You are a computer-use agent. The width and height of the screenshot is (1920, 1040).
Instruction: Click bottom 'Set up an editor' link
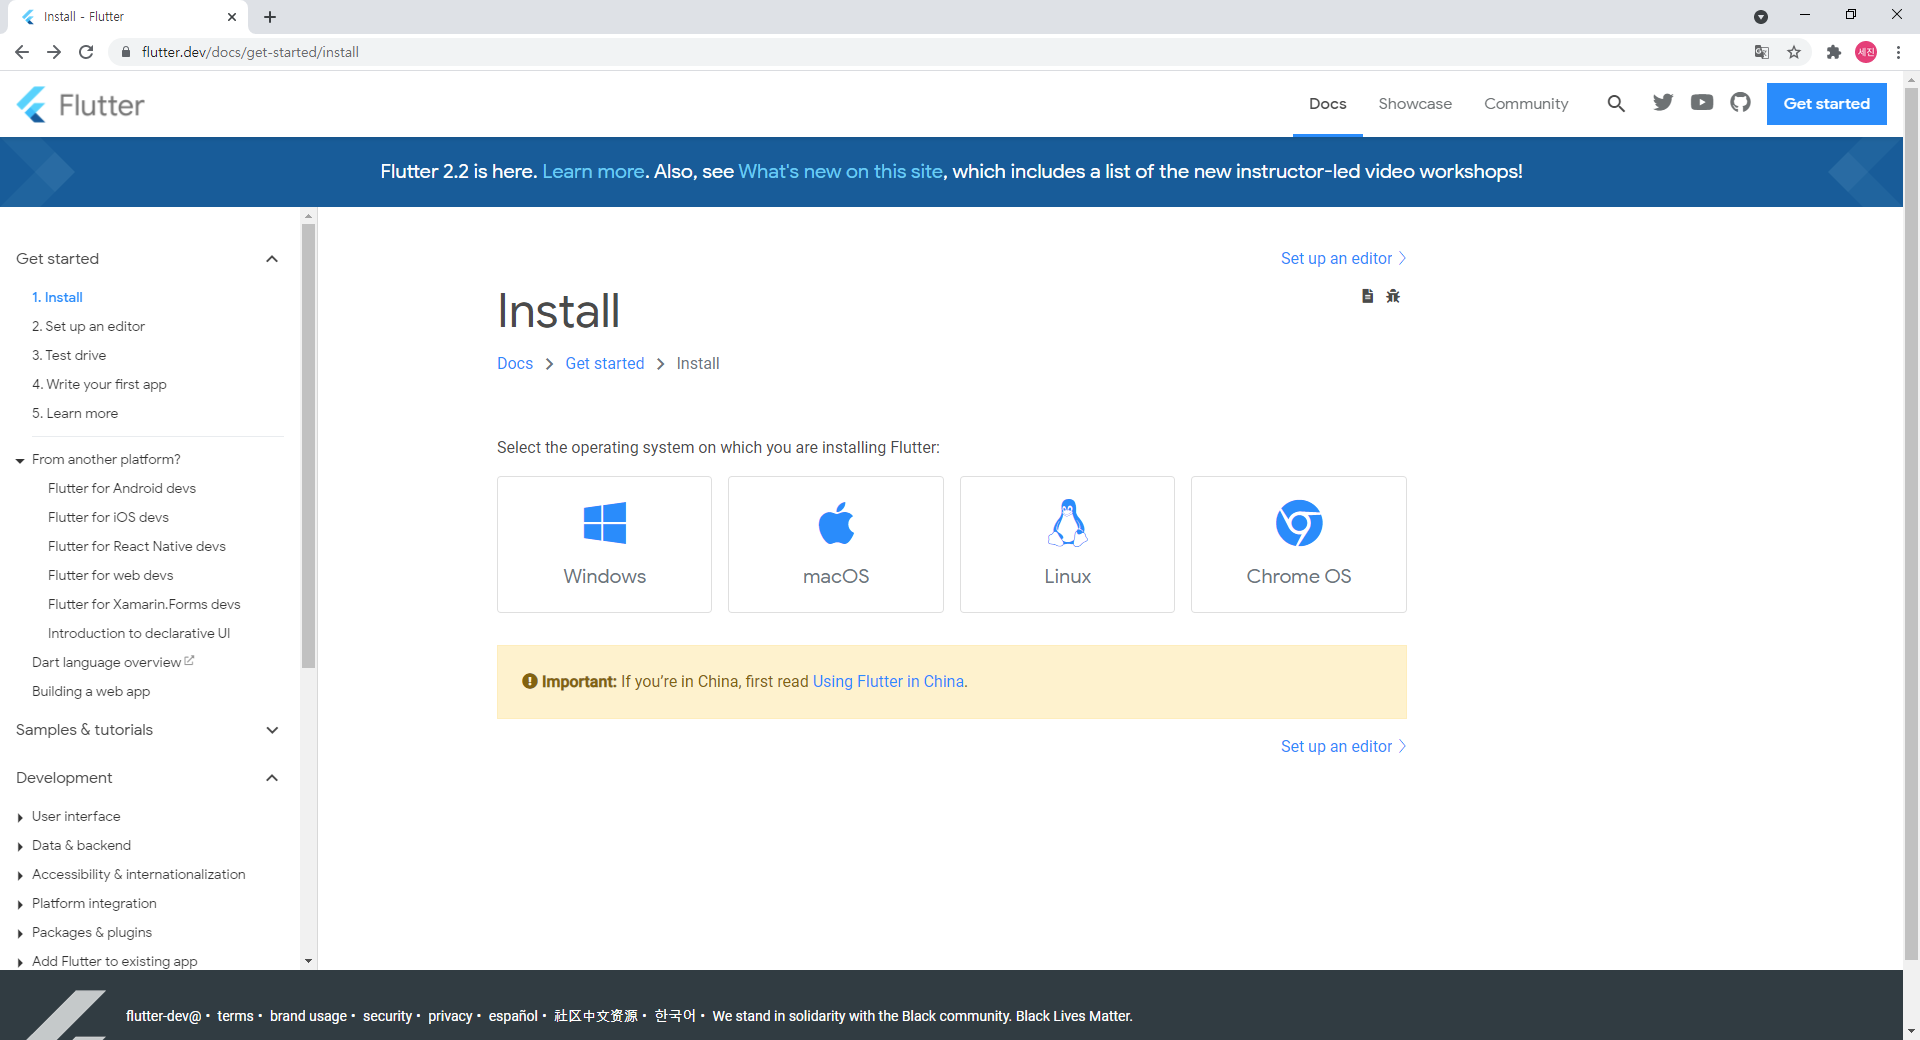(1343, 746)
